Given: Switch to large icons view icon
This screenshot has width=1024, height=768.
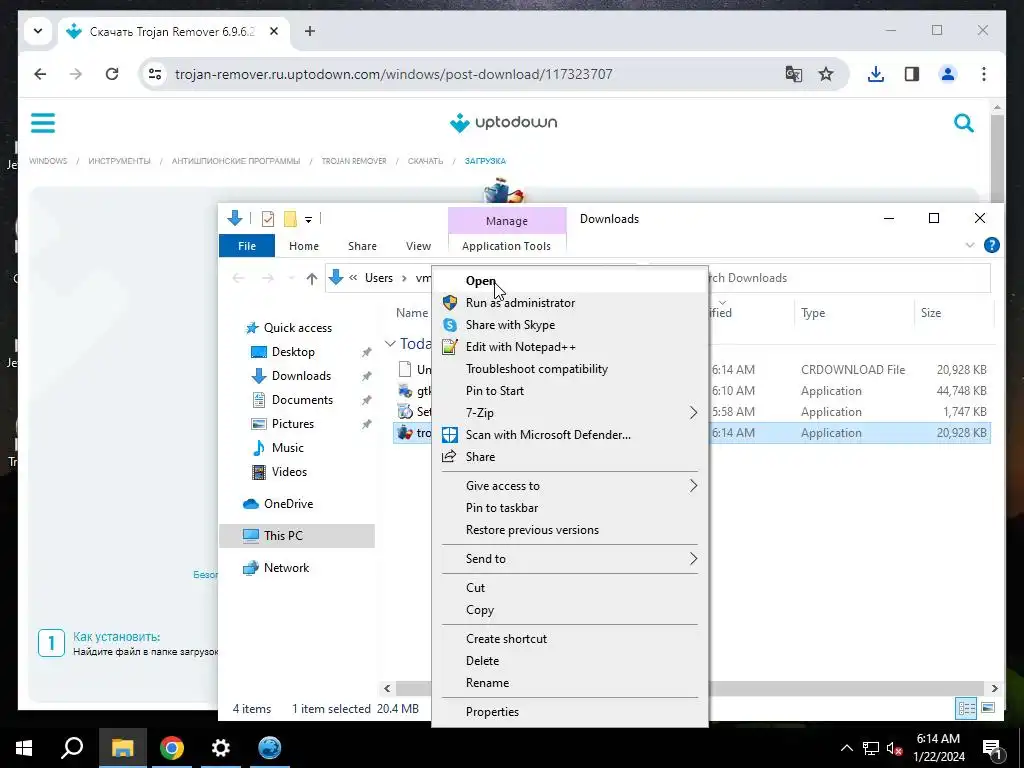Looking at the screenshot, I should click(988, 708).
